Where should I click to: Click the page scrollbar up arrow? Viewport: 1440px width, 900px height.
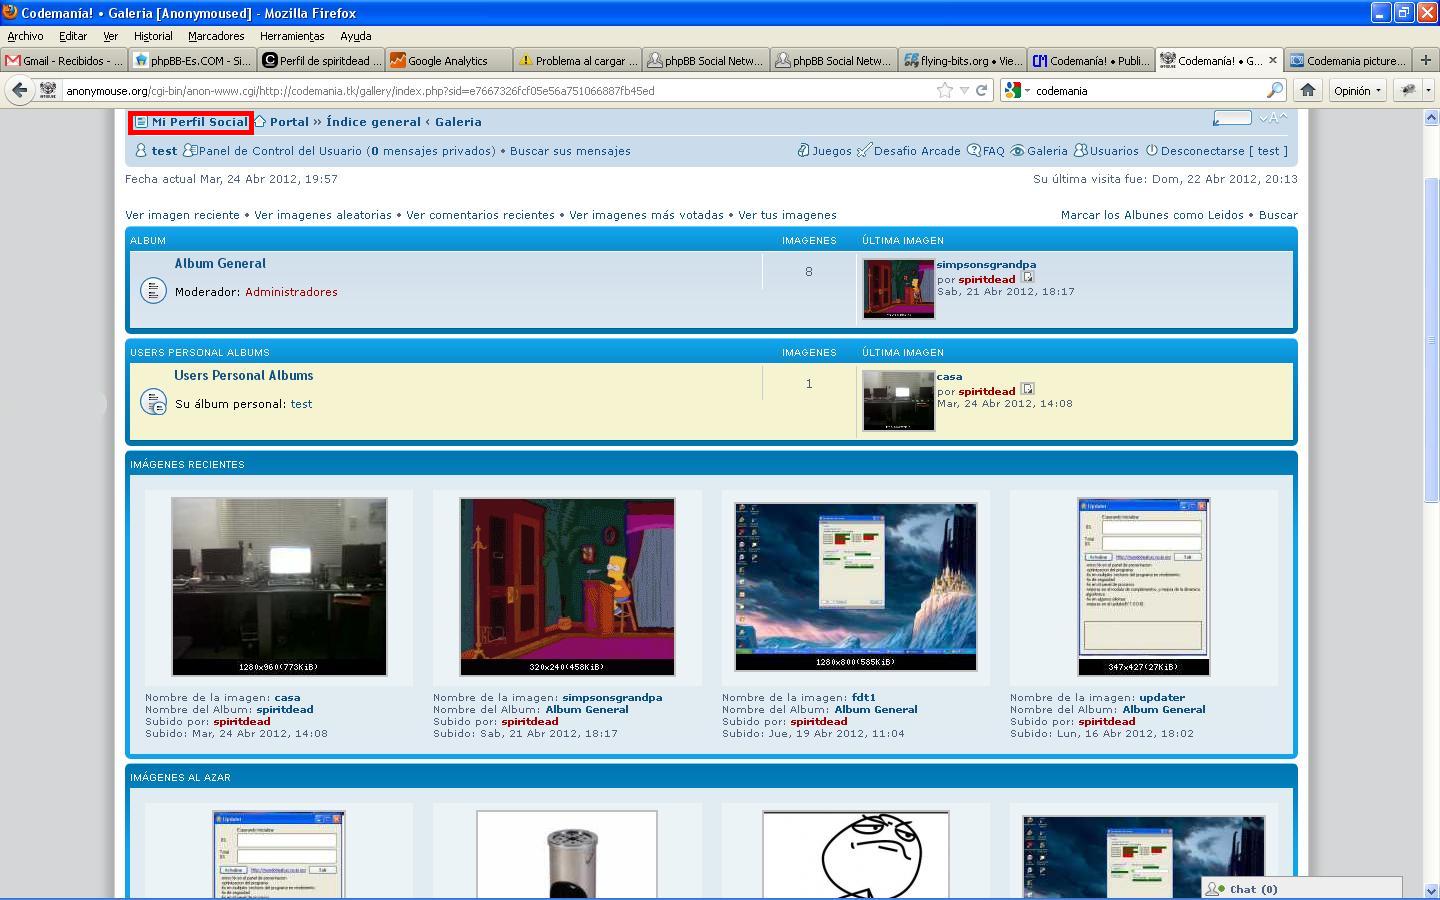click(1430, 118)
